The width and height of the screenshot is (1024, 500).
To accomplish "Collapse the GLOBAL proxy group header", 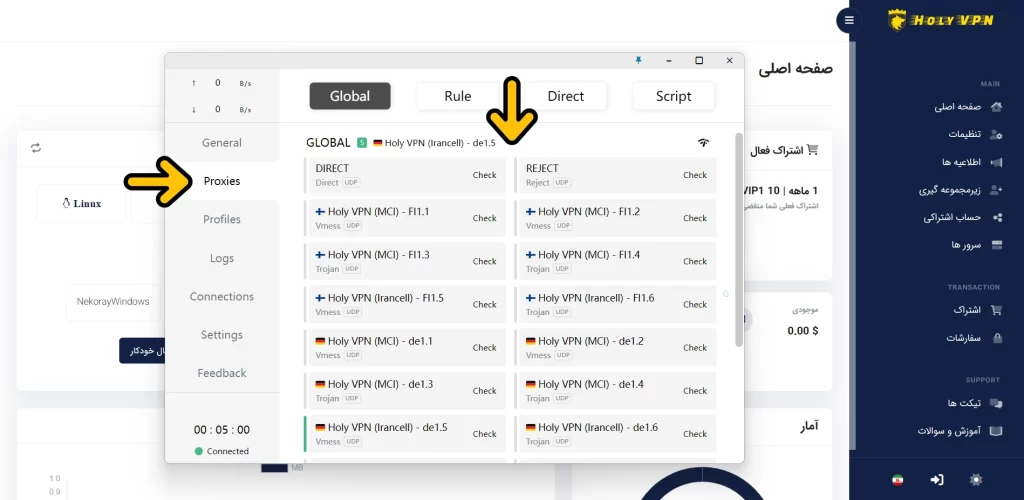I will coord(329,143).
